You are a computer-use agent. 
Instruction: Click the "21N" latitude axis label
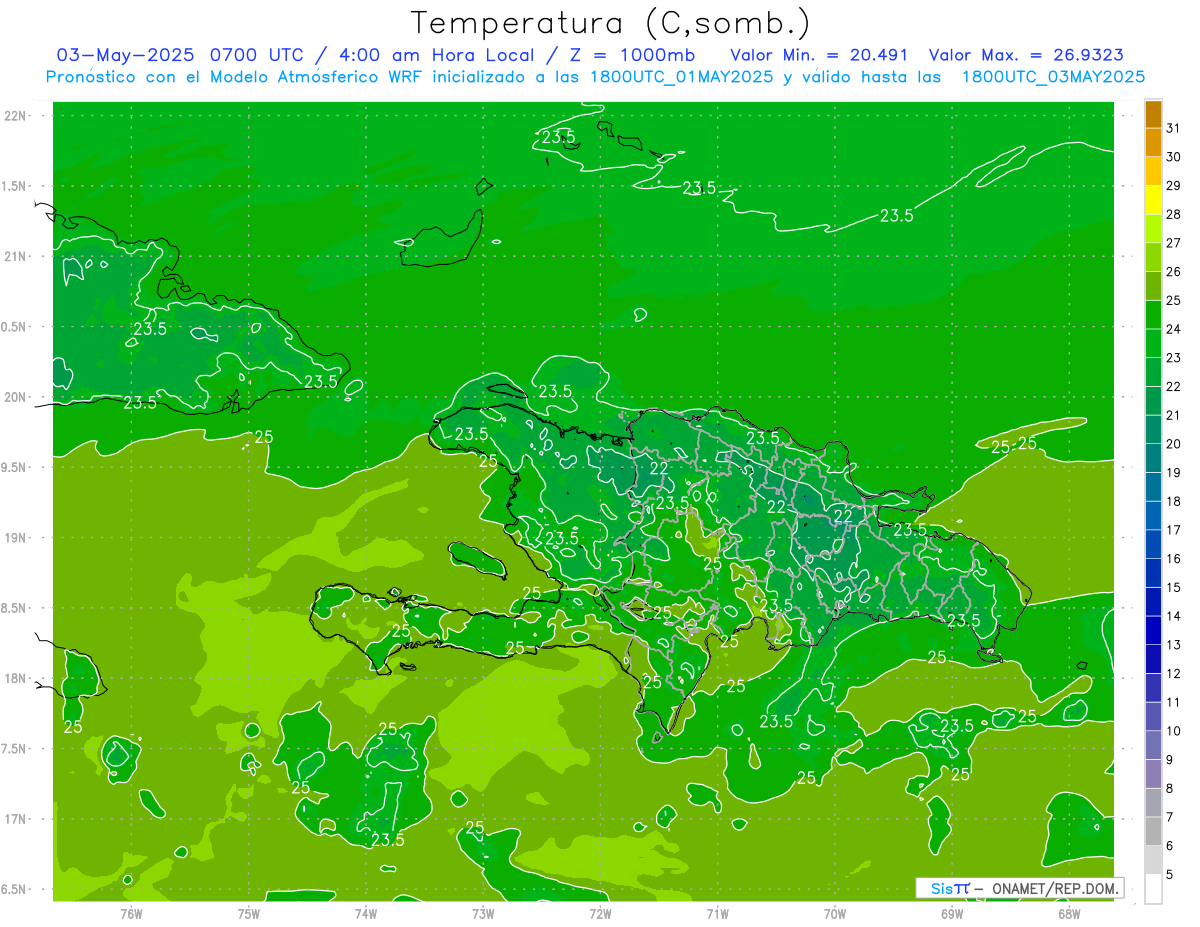(x=15, y=256)
